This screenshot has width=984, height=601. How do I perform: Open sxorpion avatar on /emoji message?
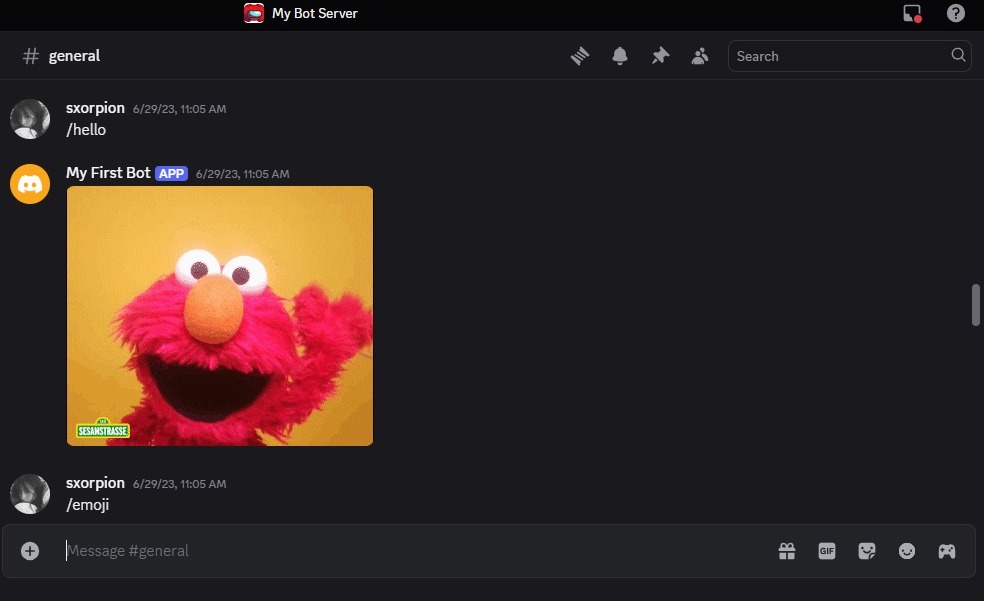(30, 494)
